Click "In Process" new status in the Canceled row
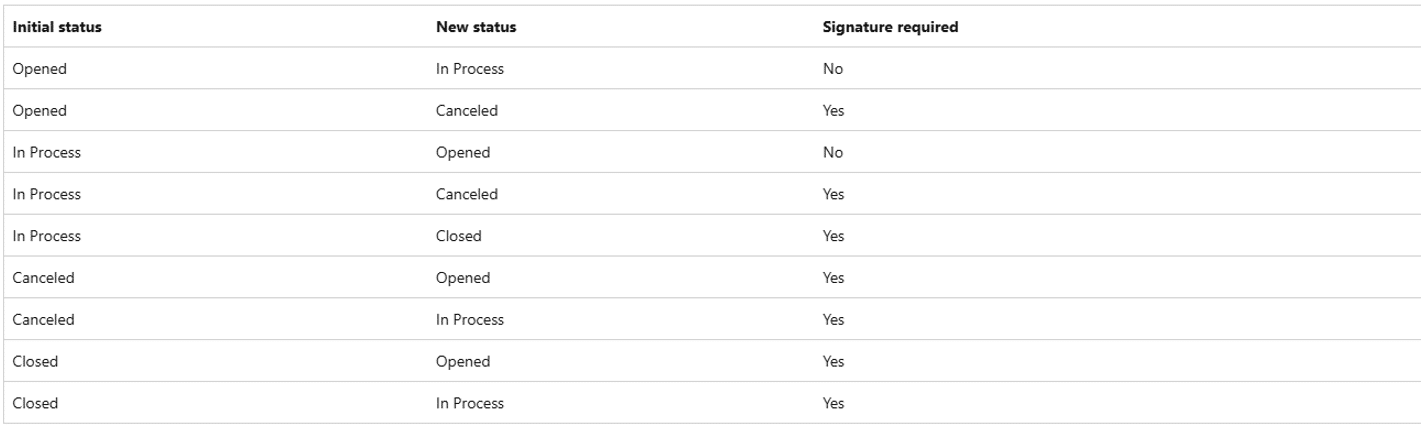 (470, 320)
